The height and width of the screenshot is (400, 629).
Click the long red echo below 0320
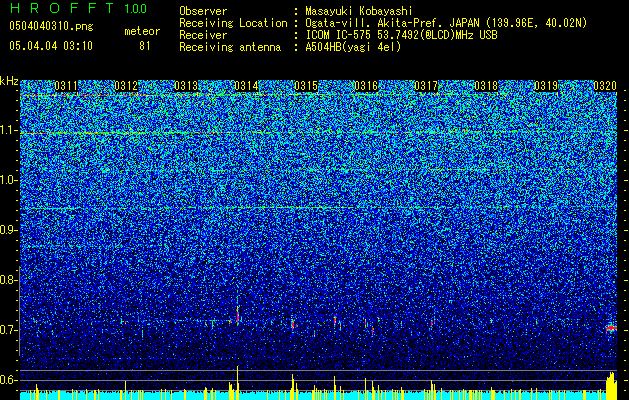(x=611, y=328)
